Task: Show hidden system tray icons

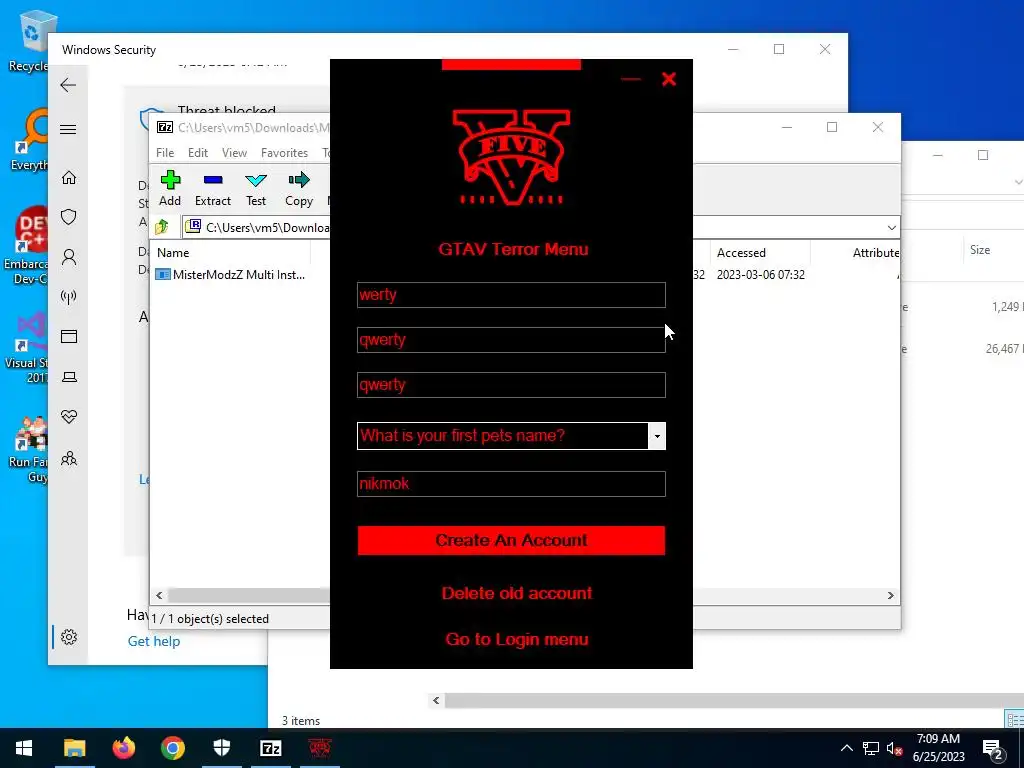Action: click(x=846, y=748)
